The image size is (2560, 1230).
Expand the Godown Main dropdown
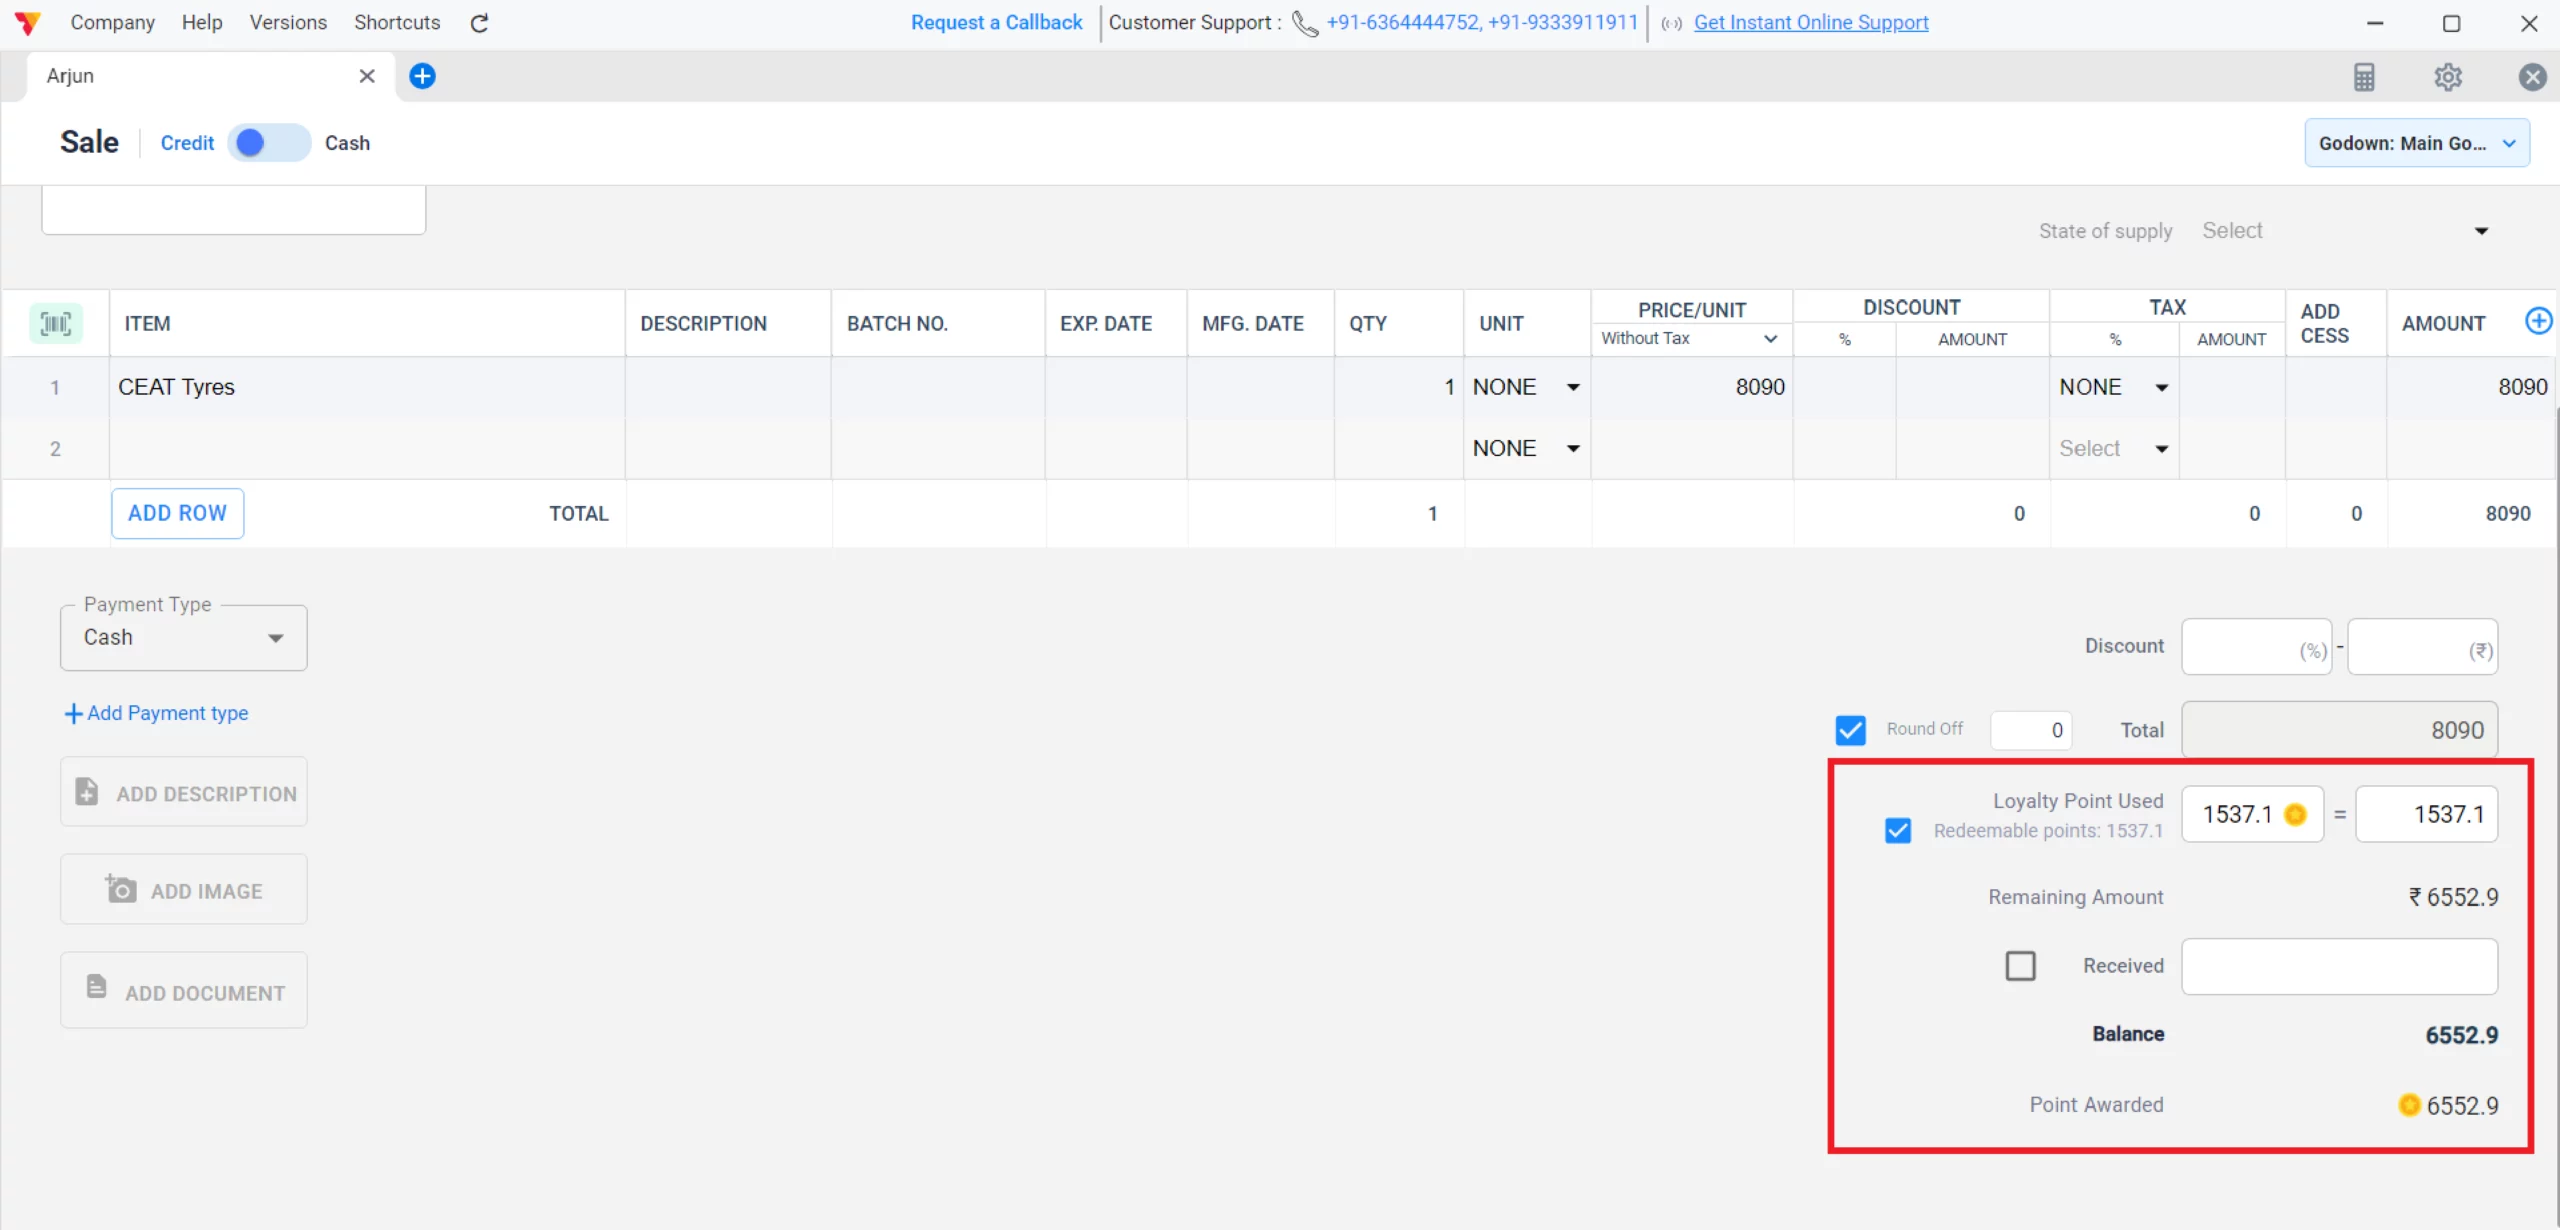coord(2417,143)
